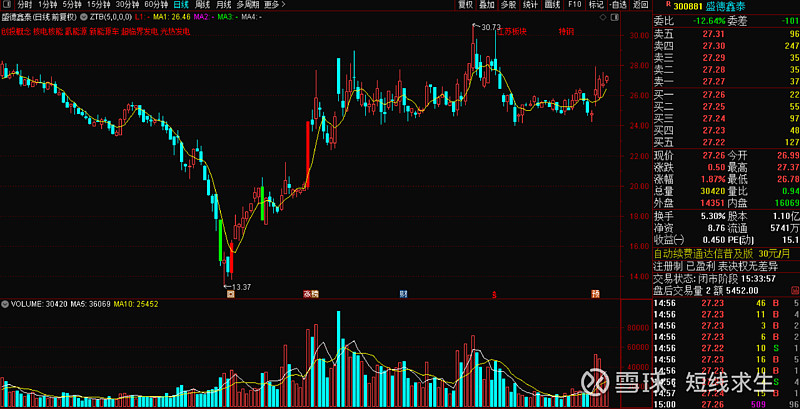This screenshot has width=800, height=409.
Task: Click the 叠加 overlay button
Action: pyautogui.click(x=487, y=5)
